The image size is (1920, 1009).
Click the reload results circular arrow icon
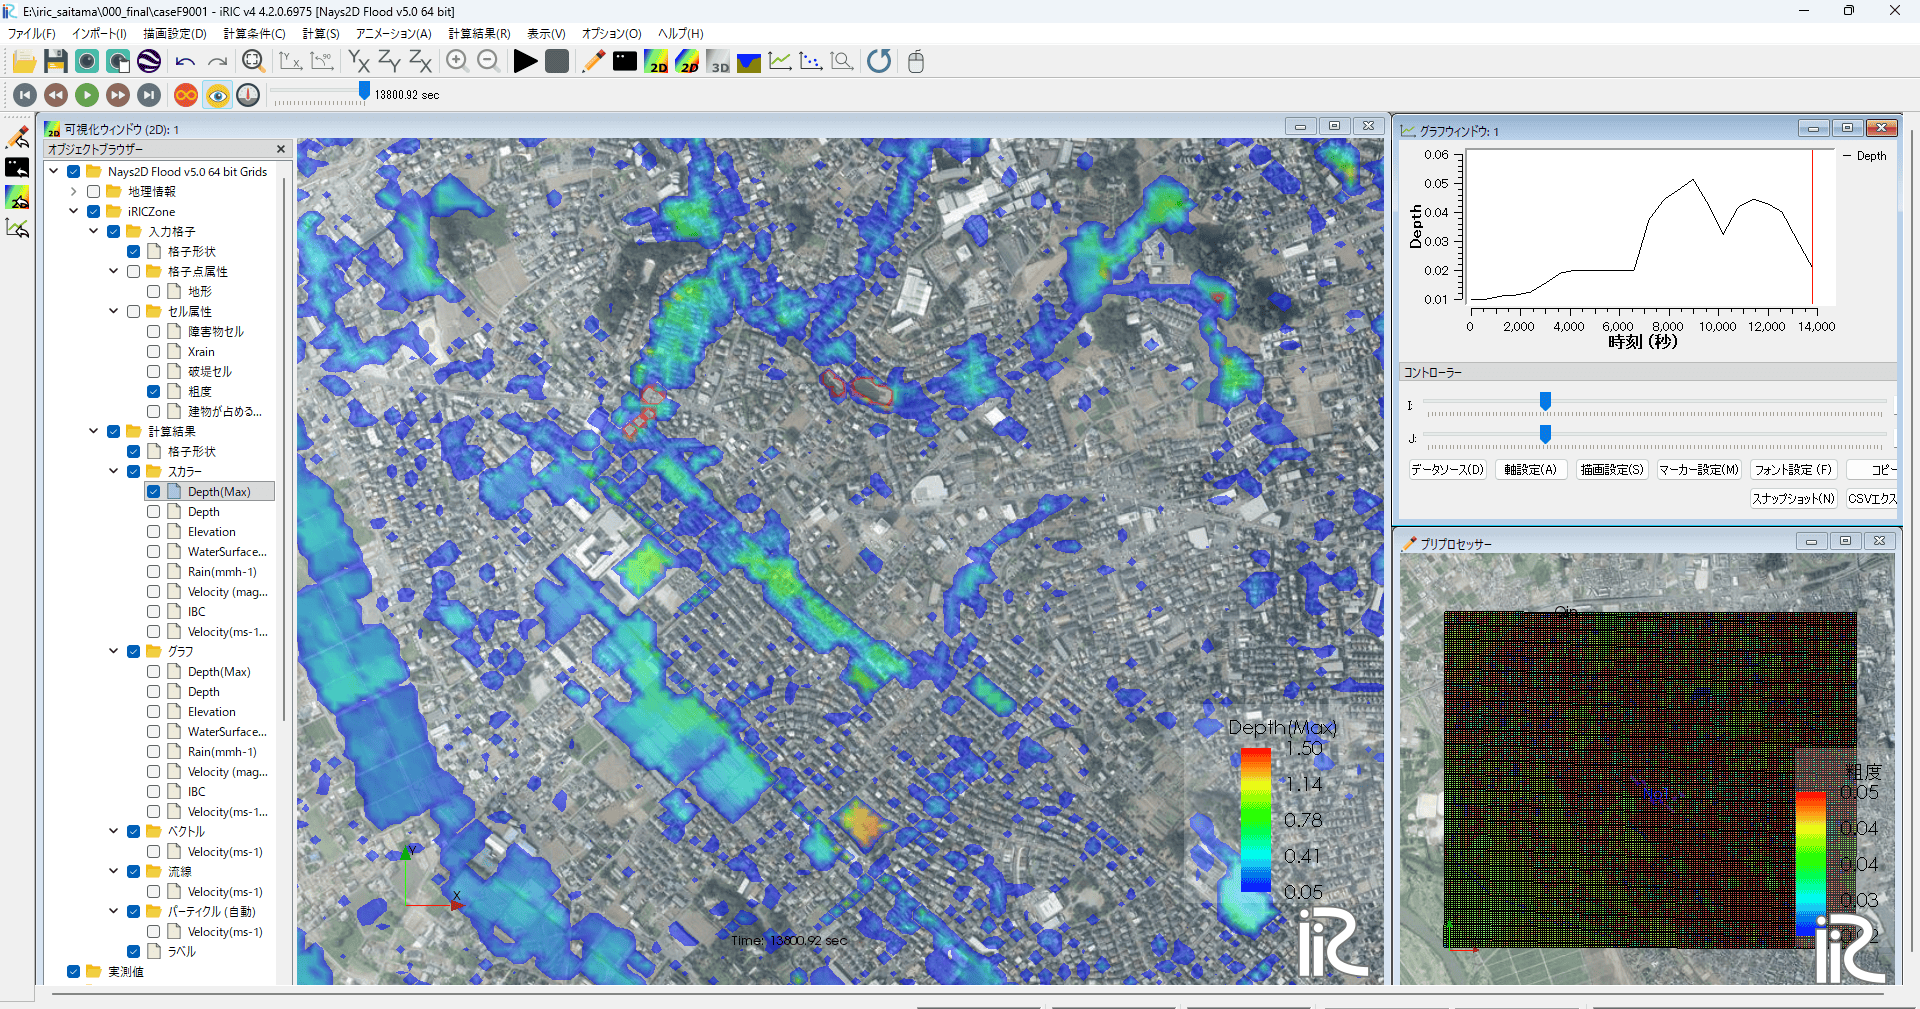coord(879,62)
